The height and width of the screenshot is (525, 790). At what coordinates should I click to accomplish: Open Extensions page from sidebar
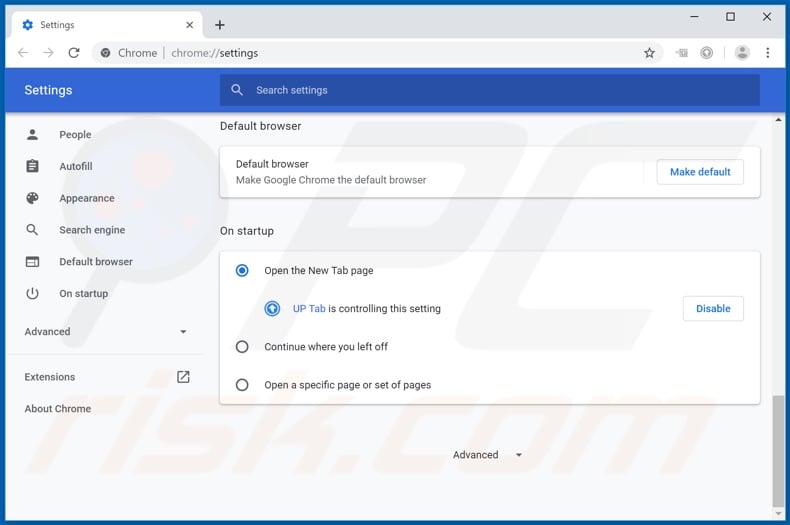pyautogui.click(x=49, y=377)
